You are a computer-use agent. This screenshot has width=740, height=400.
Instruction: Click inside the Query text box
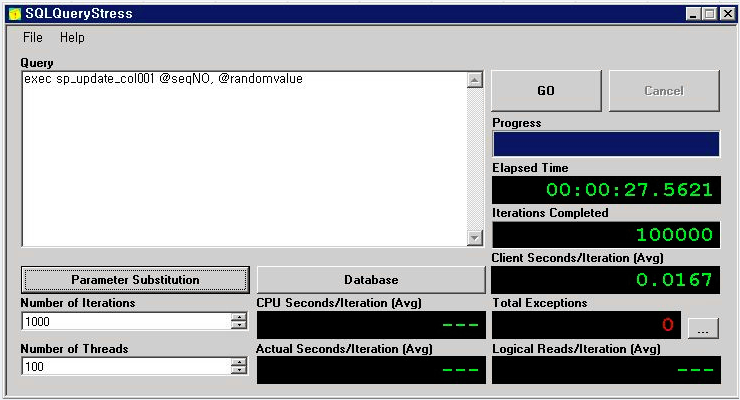[x=244, y=159]
